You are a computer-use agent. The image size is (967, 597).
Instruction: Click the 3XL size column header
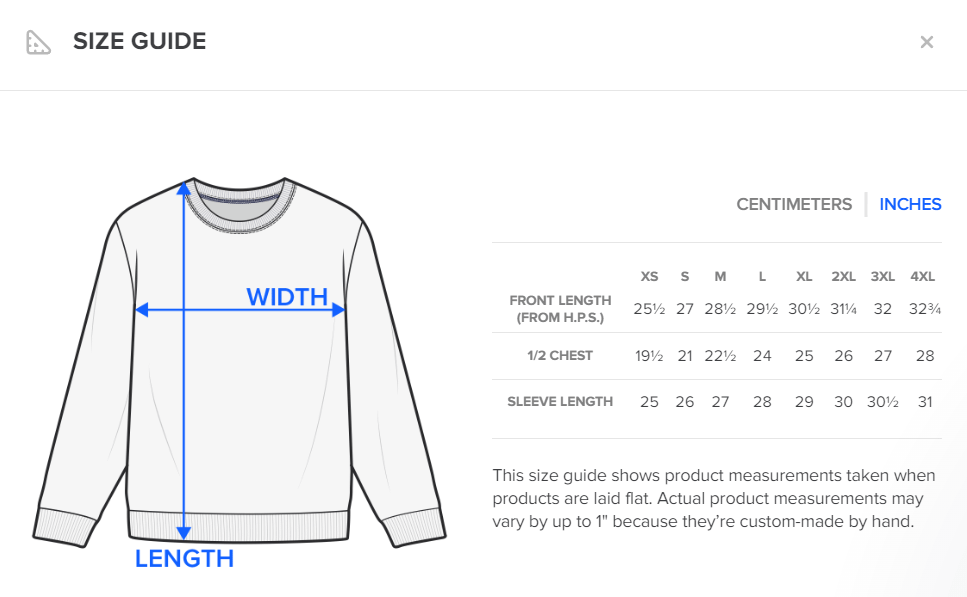(882, 276)
